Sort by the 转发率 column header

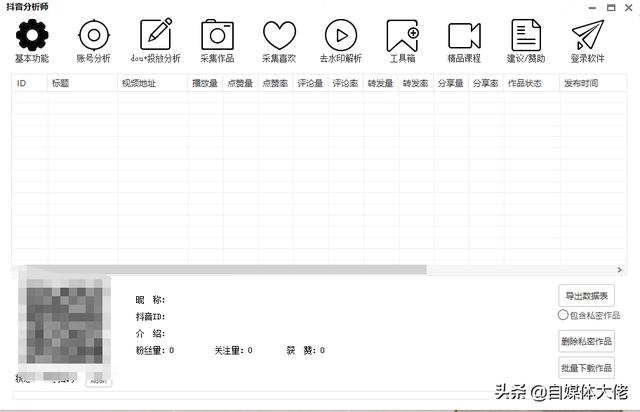416,83
